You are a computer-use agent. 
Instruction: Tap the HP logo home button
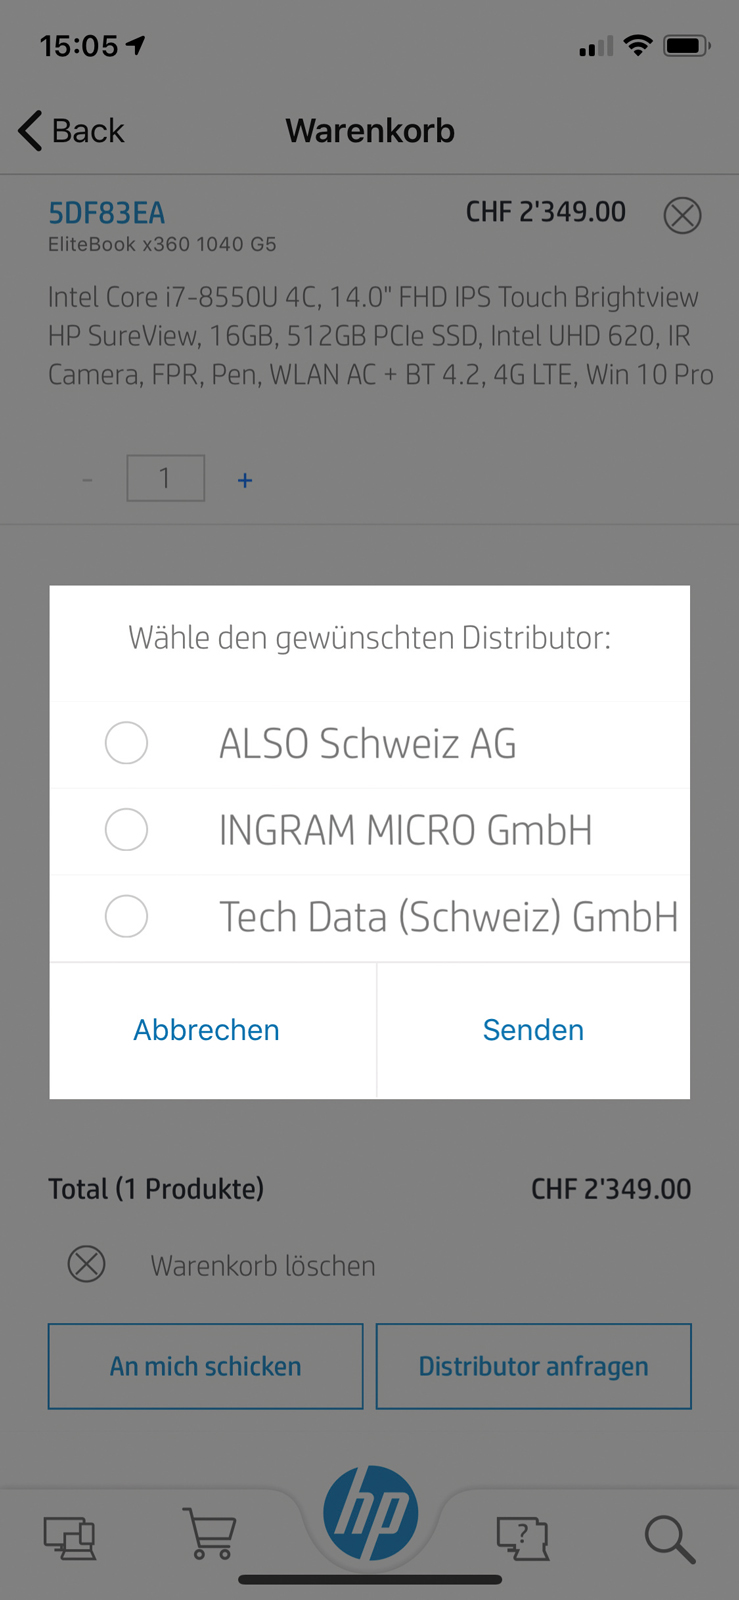(x=370, y=1513)
